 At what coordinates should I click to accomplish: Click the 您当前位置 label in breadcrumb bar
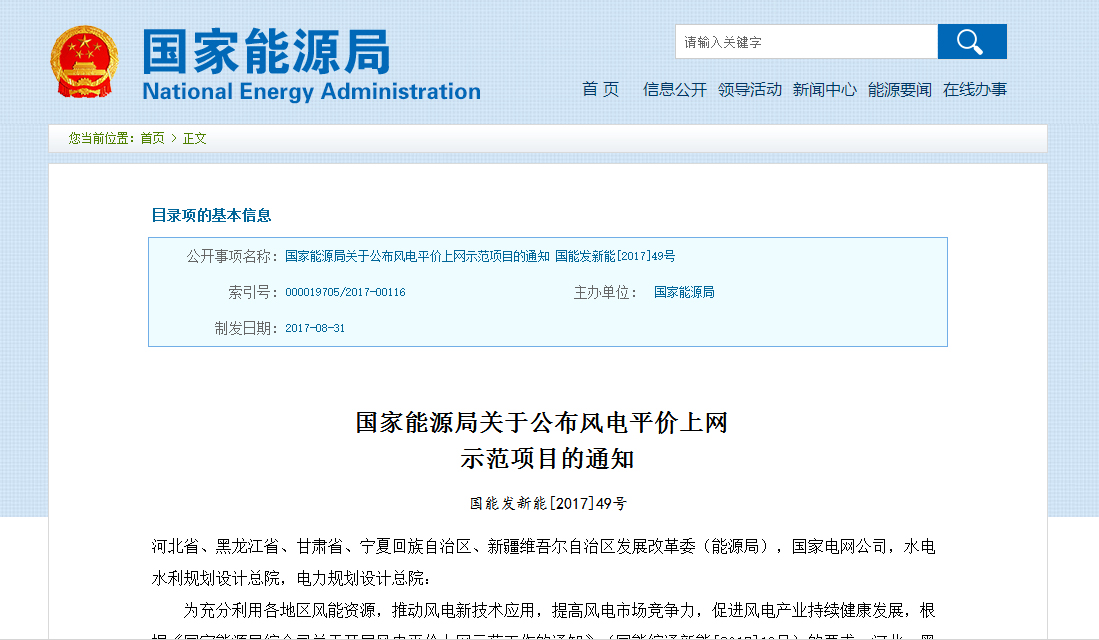(101, 138)
